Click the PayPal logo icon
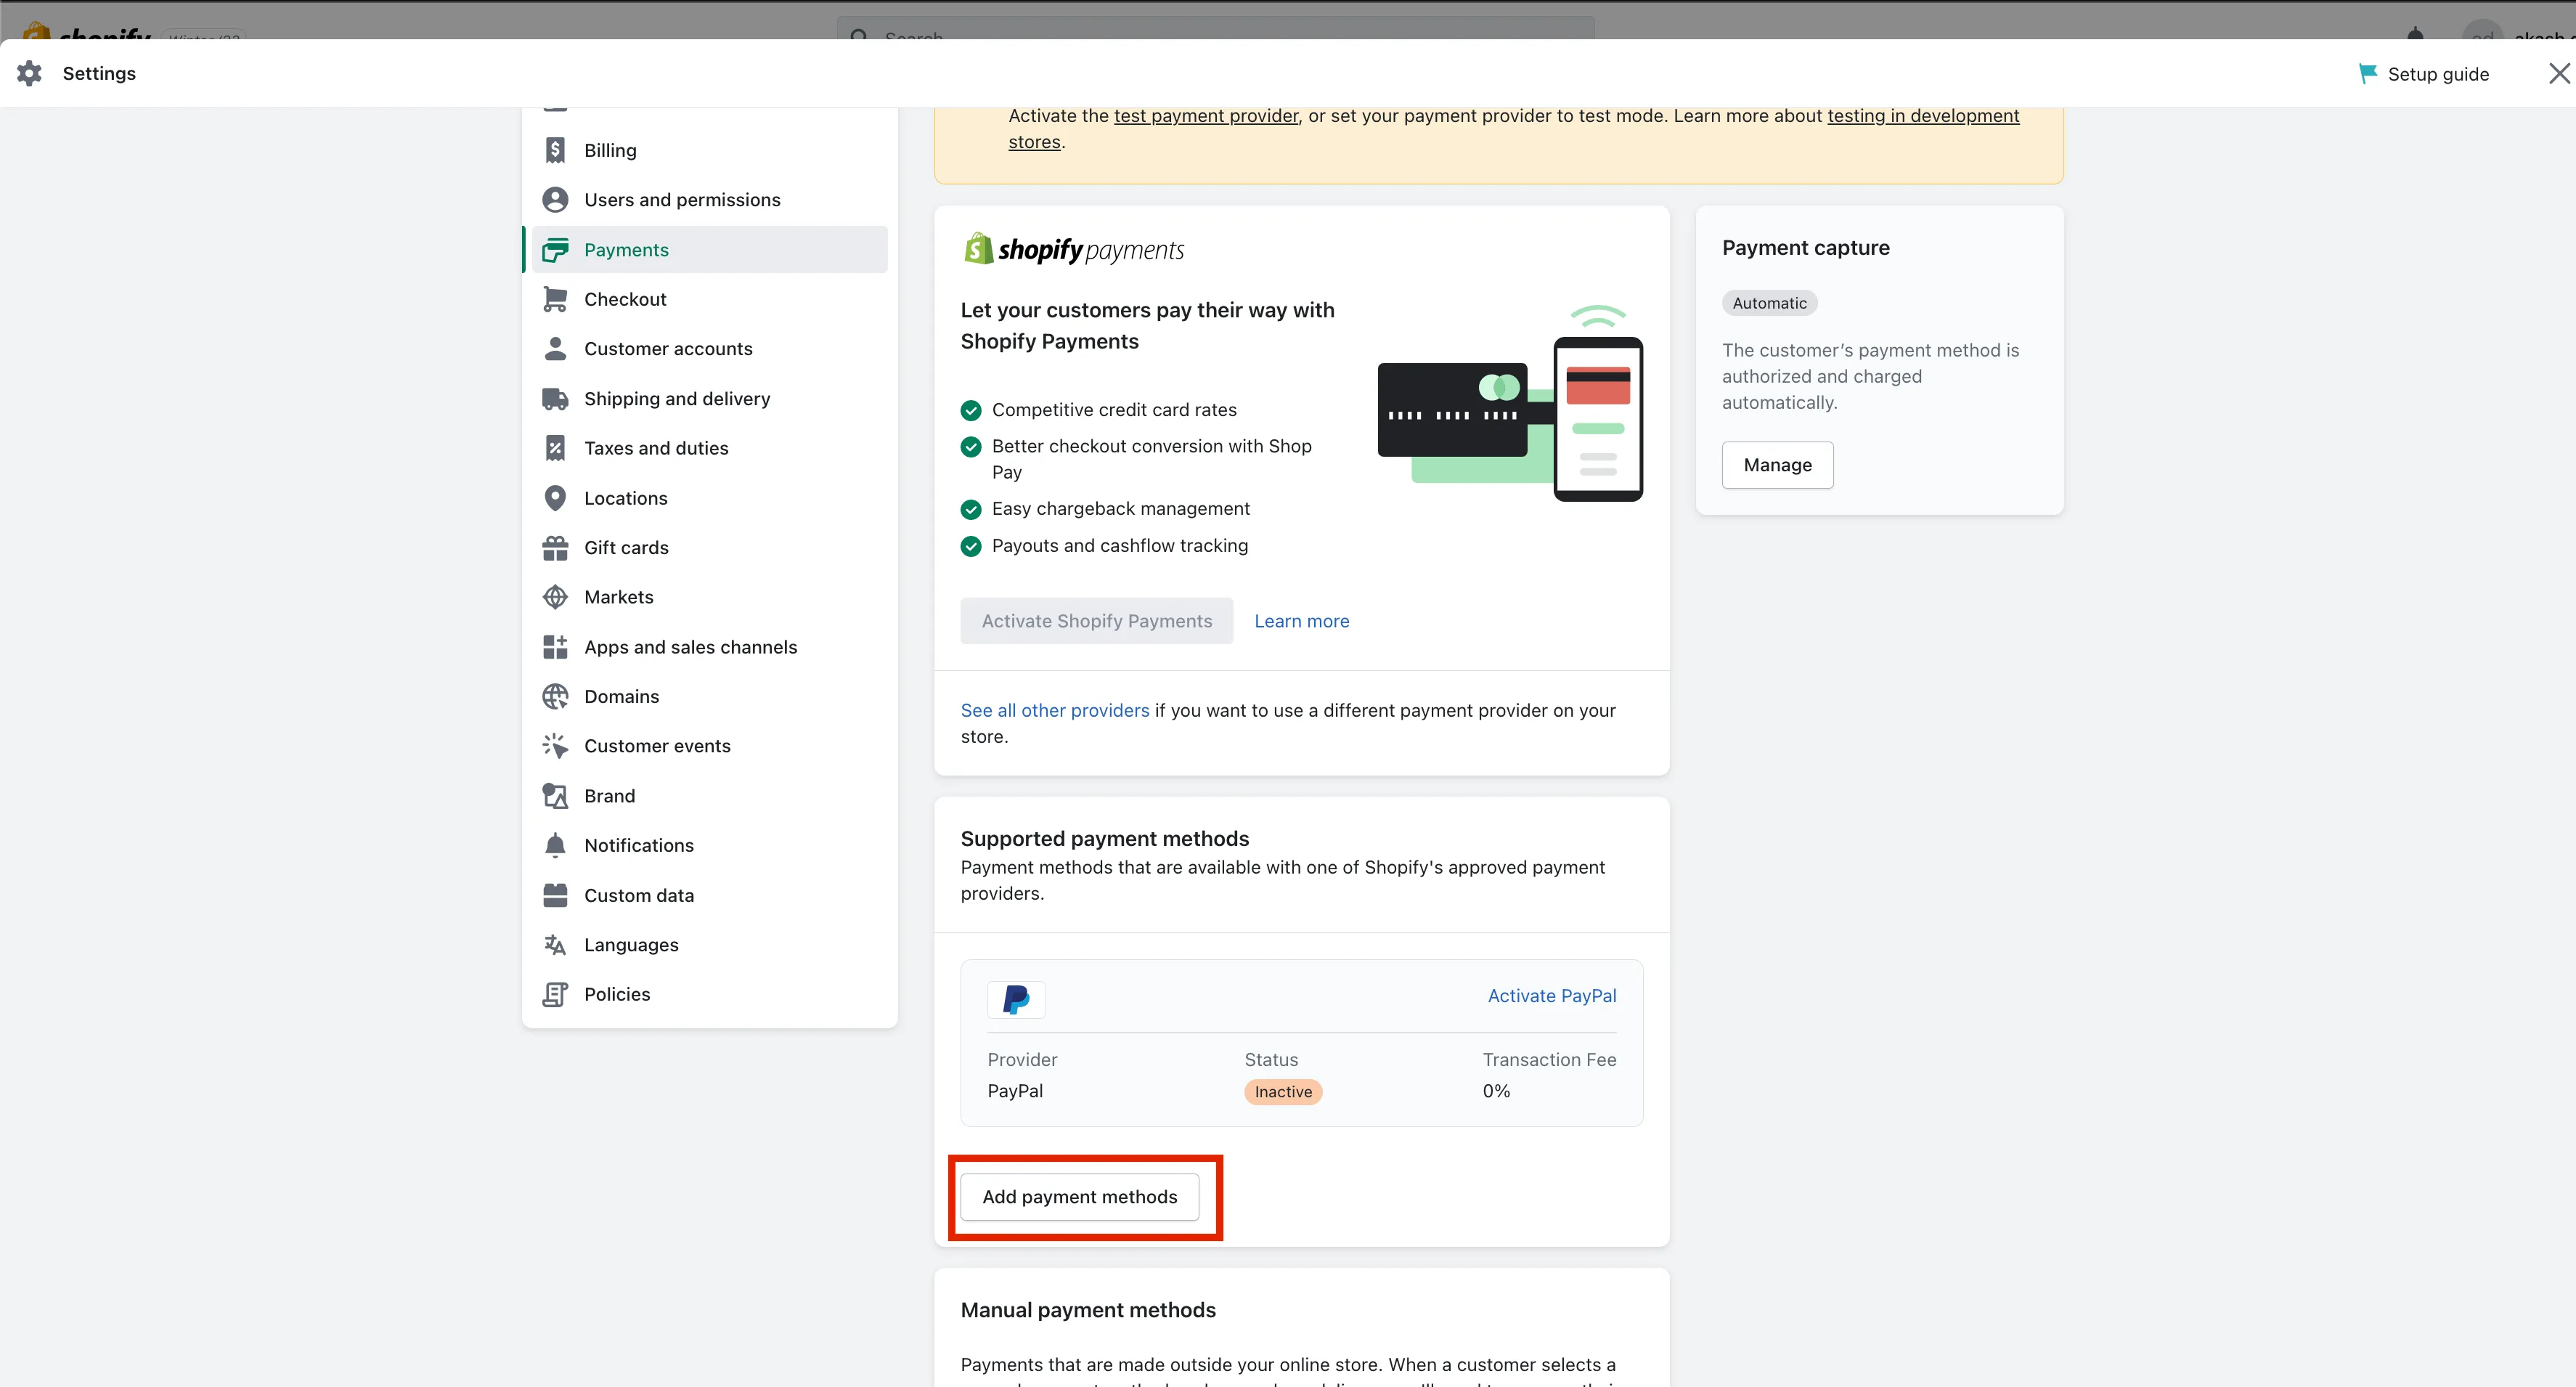2576x1387 pixels. click(1016, 999)
